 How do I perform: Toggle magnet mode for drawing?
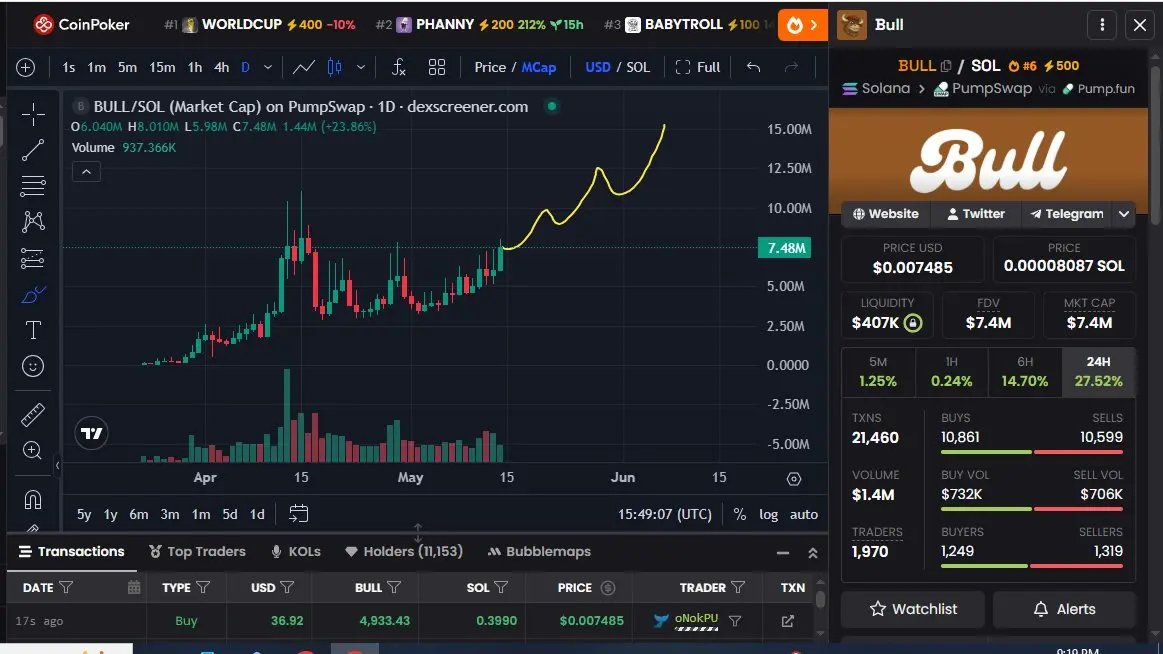pos(33,500)
